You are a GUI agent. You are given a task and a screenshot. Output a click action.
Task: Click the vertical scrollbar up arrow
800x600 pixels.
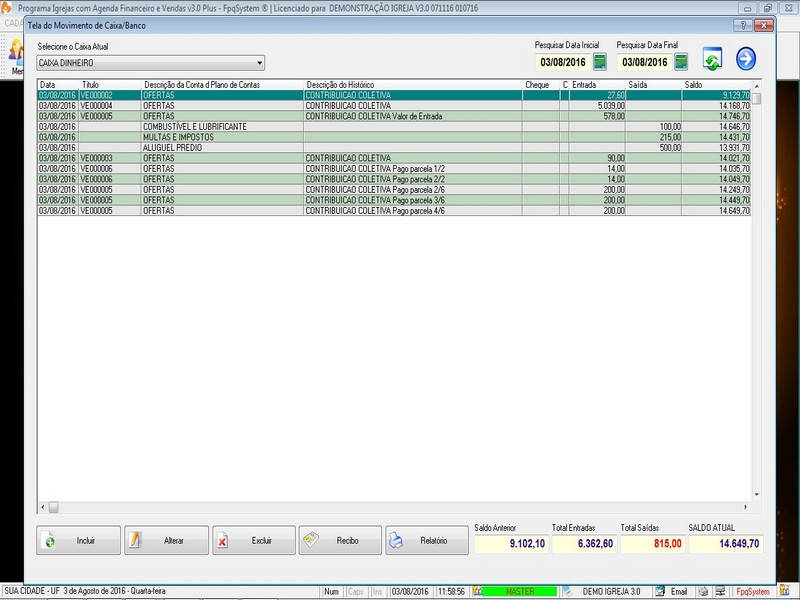(x=757, y=86)
